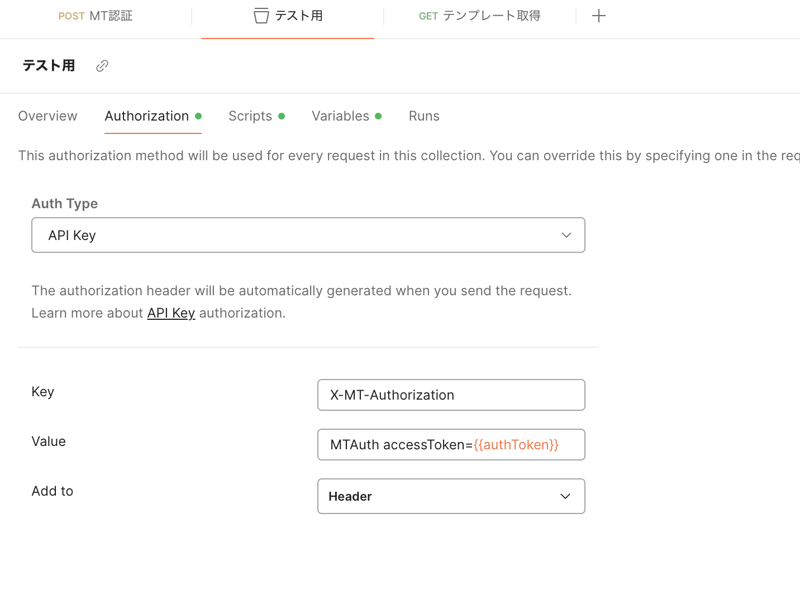
Task: Click the plus icon to open new tab
Action: [x=598, y=16]
